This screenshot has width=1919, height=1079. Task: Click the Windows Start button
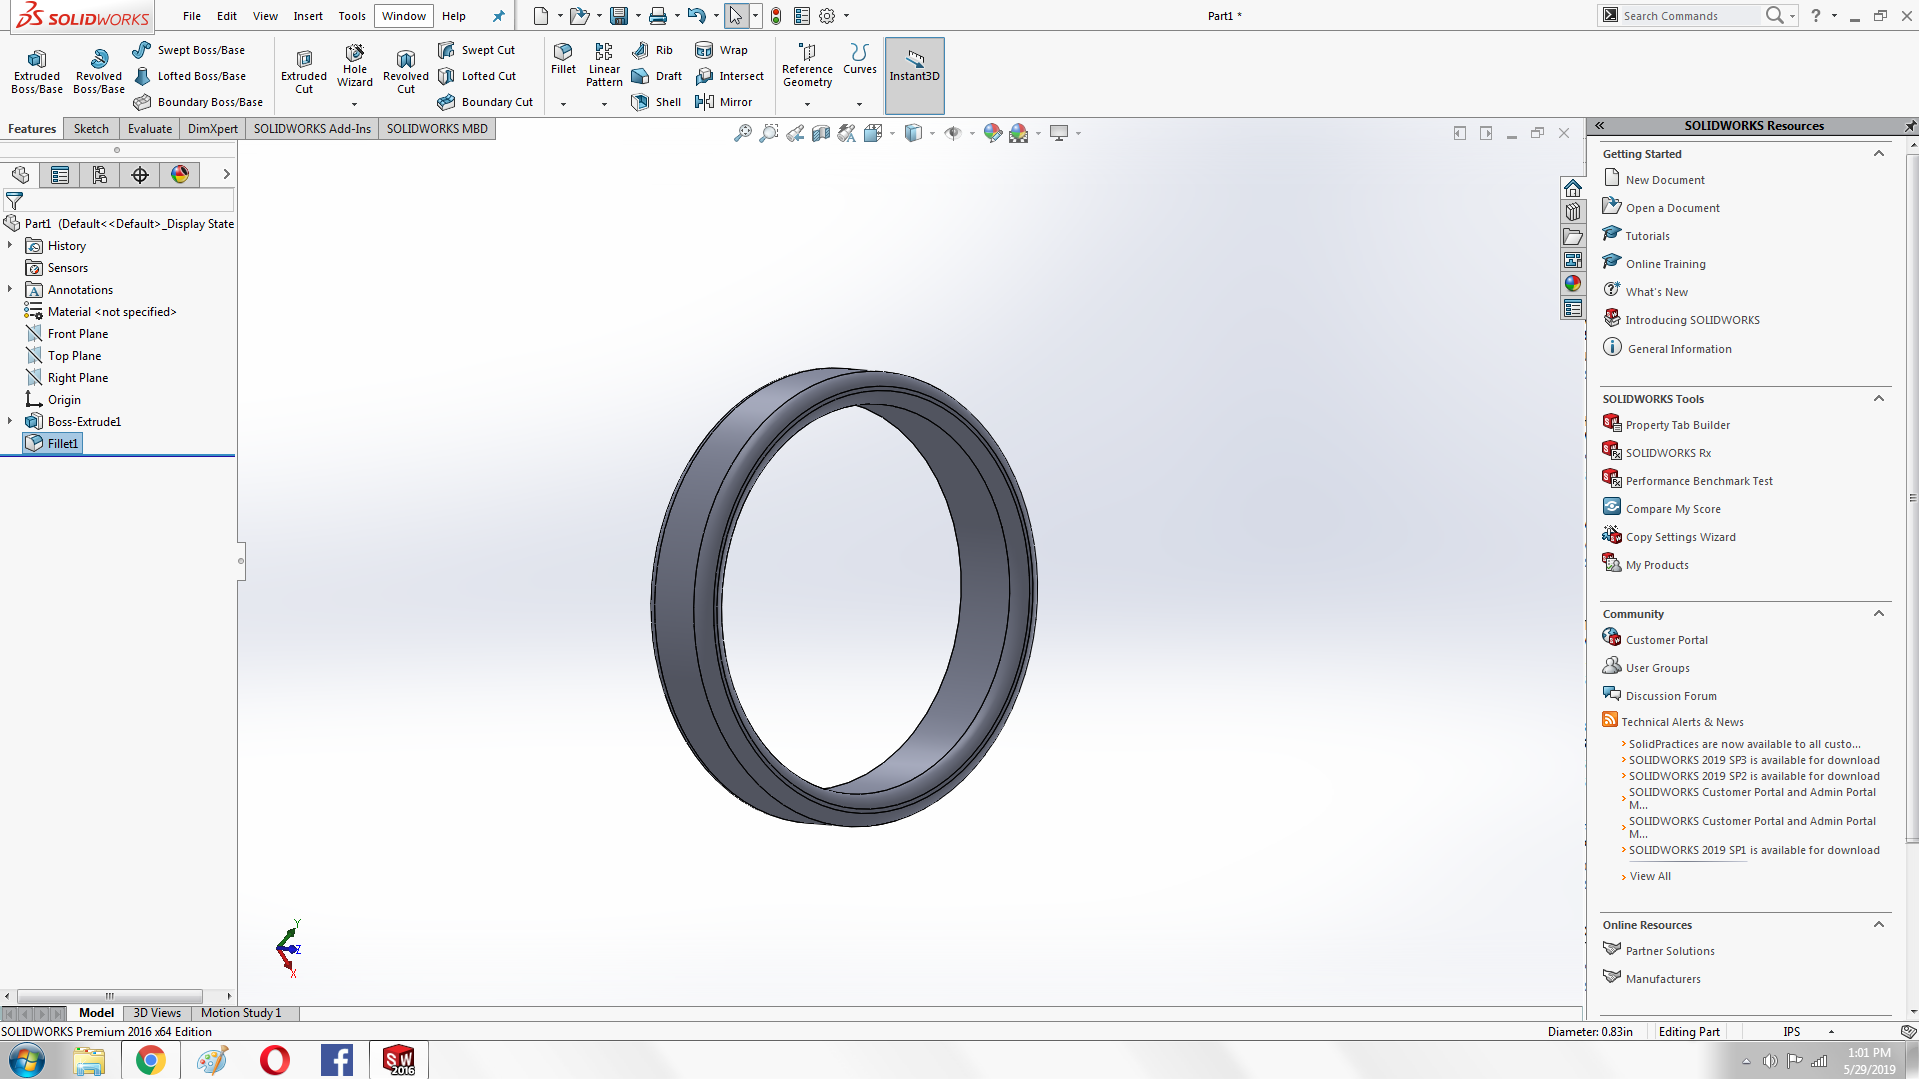(27, 1060)
